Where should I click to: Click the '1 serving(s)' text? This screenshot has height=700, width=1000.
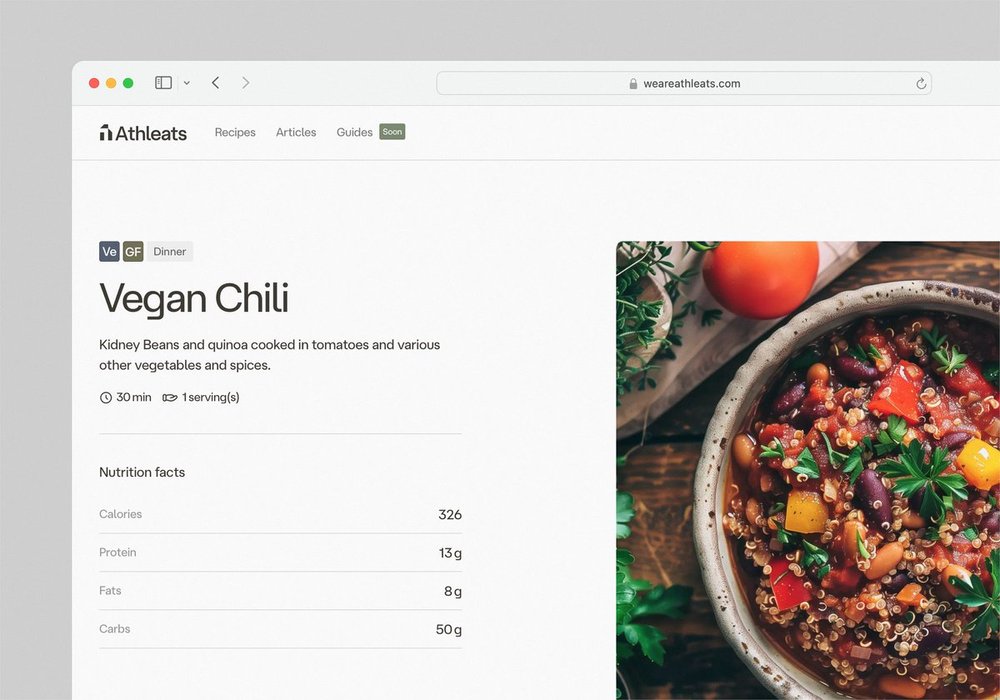(211, 397)
